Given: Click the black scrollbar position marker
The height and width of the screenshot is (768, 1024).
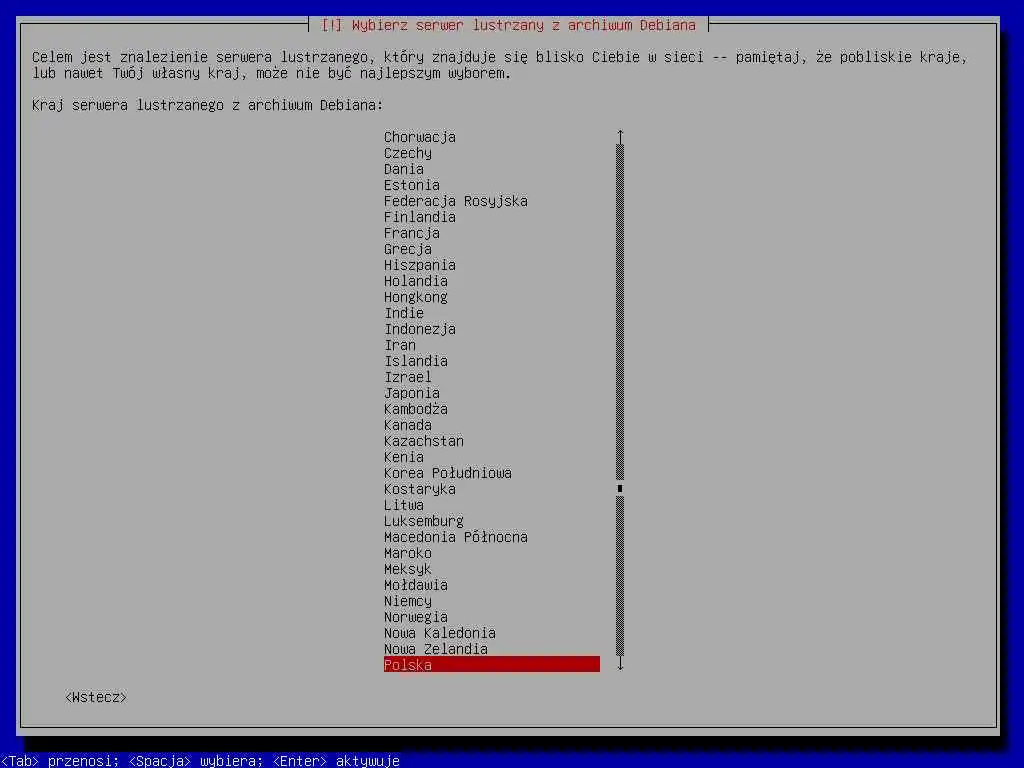Looking at the screenshot, I should click(x=620, y=488).
